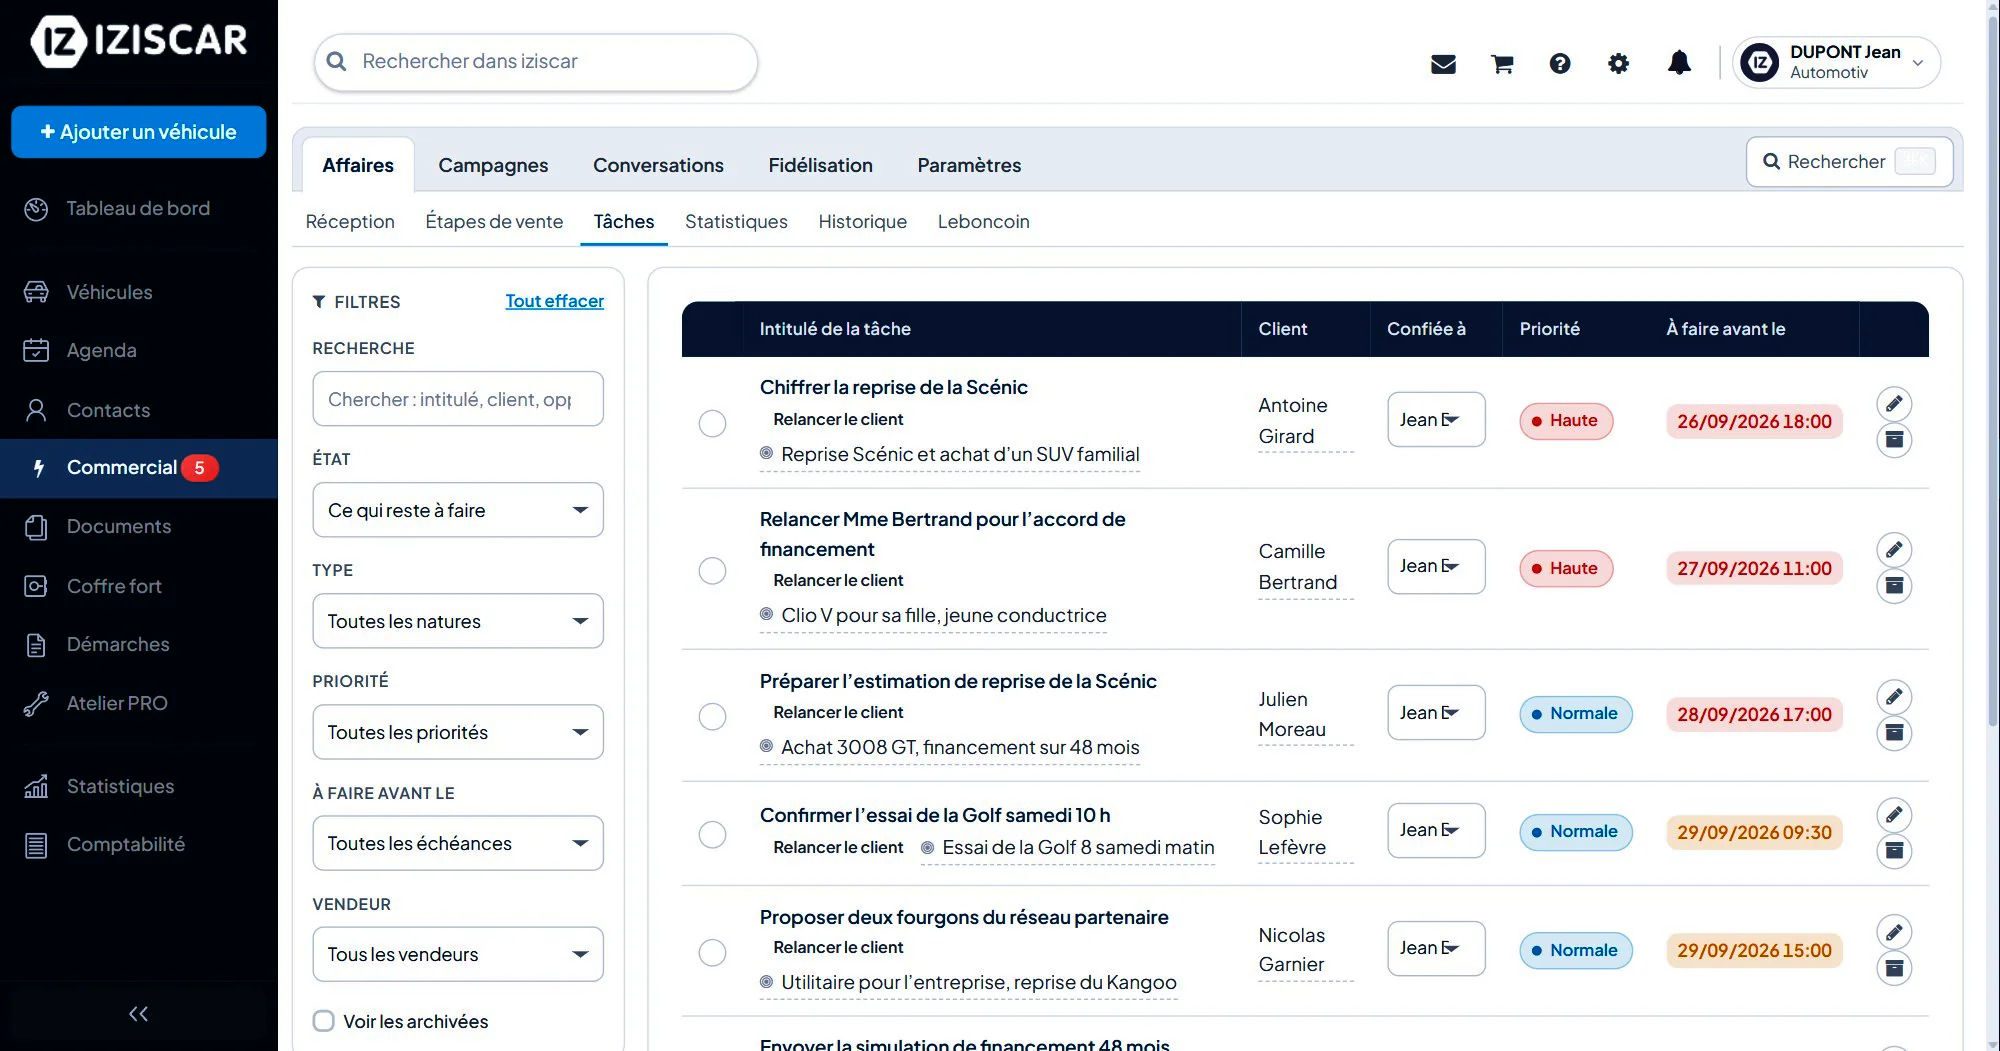Image resolution: width=2000 pixels, height=1051 pixels.
Task: Open the 'Toutes les priorités' dropdown
Action: (x=458, y=732)
